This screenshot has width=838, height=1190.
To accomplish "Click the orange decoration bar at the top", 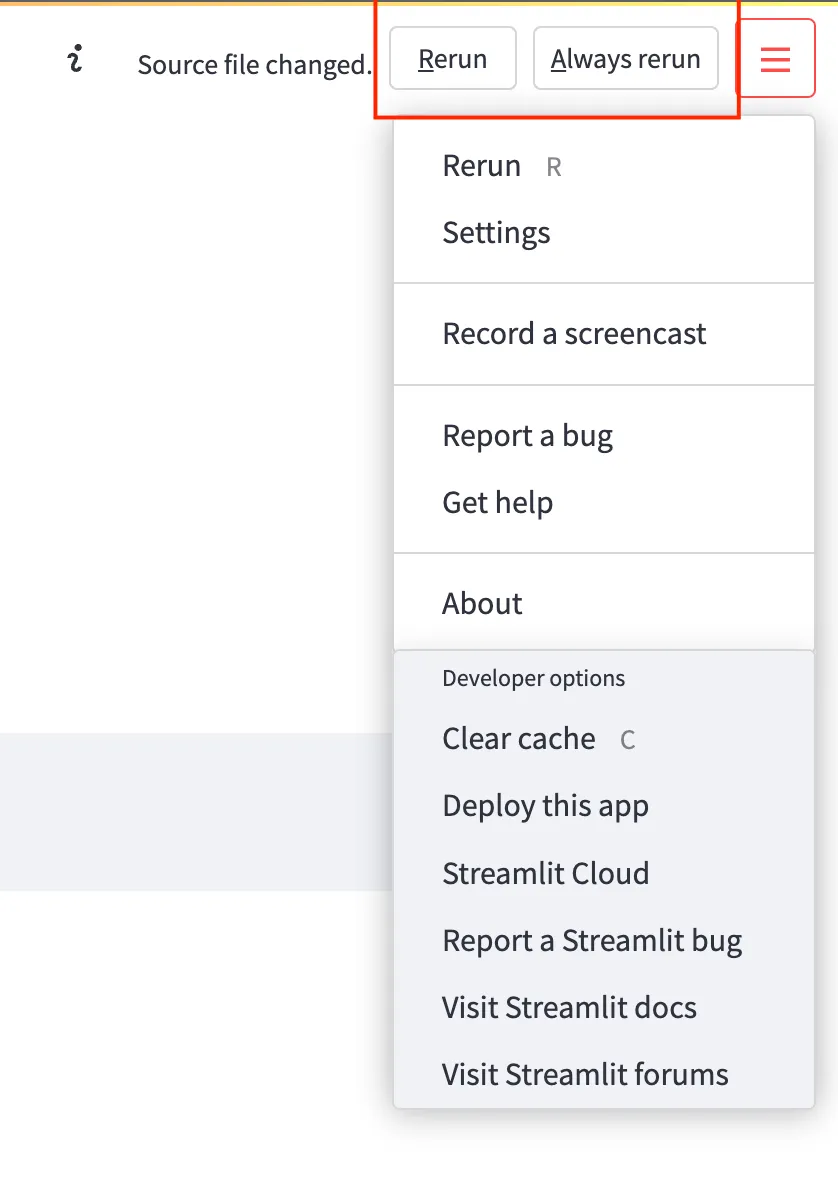I will point(419,3).
